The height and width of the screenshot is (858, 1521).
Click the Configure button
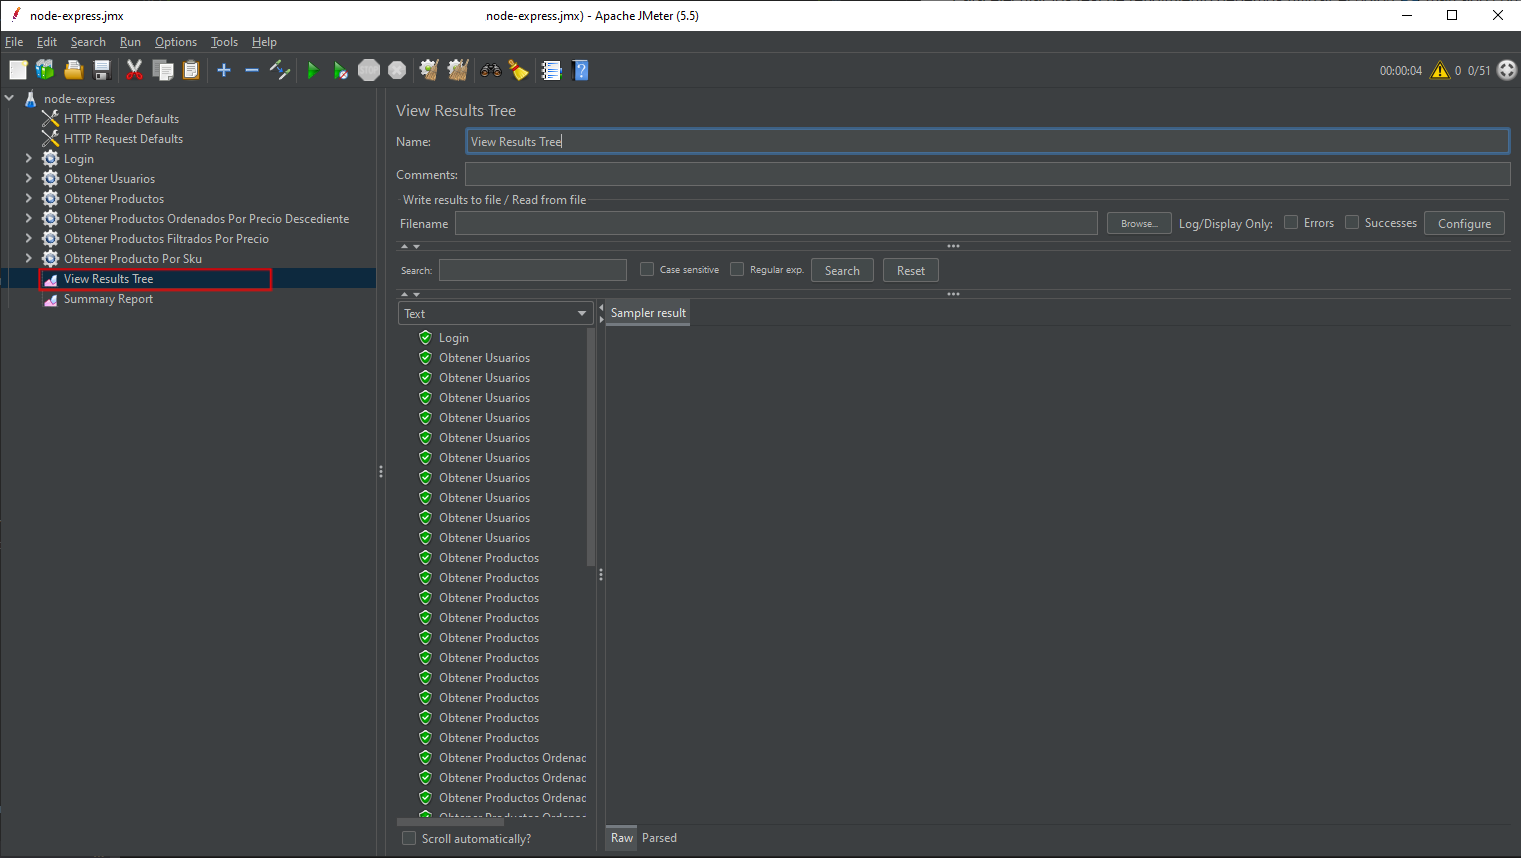pyautogui.click(x=1464, y=223)
